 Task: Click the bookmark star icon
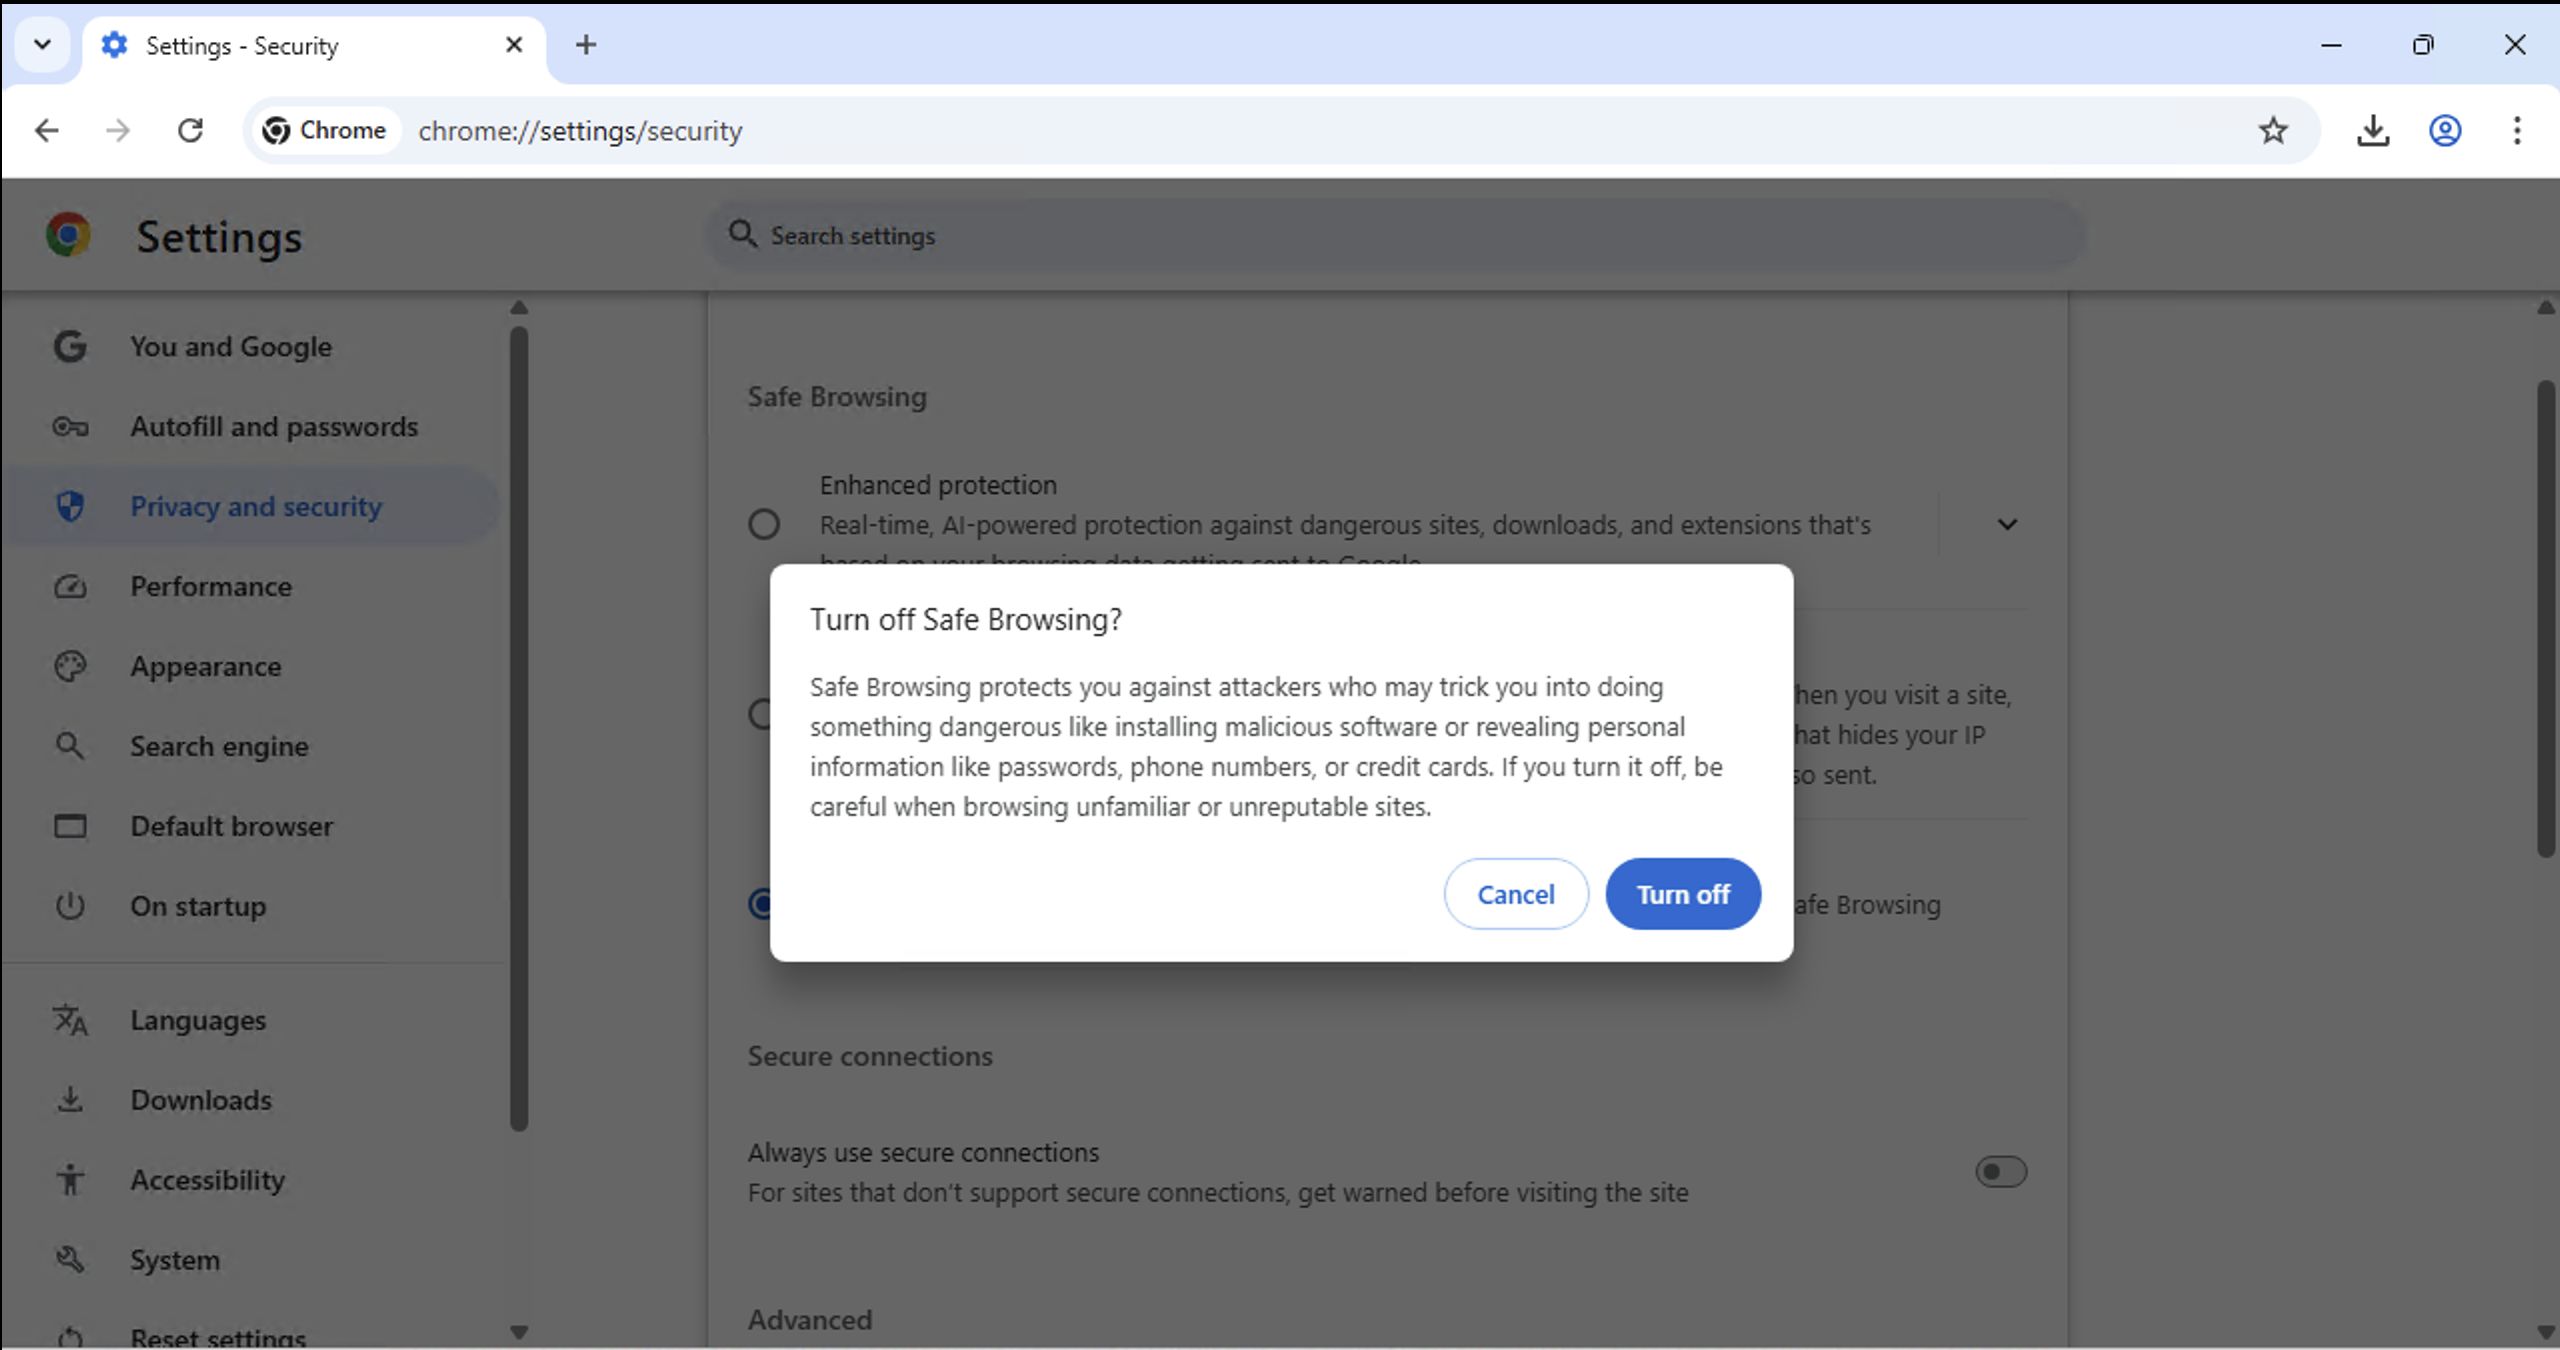tap(2273, 131)
